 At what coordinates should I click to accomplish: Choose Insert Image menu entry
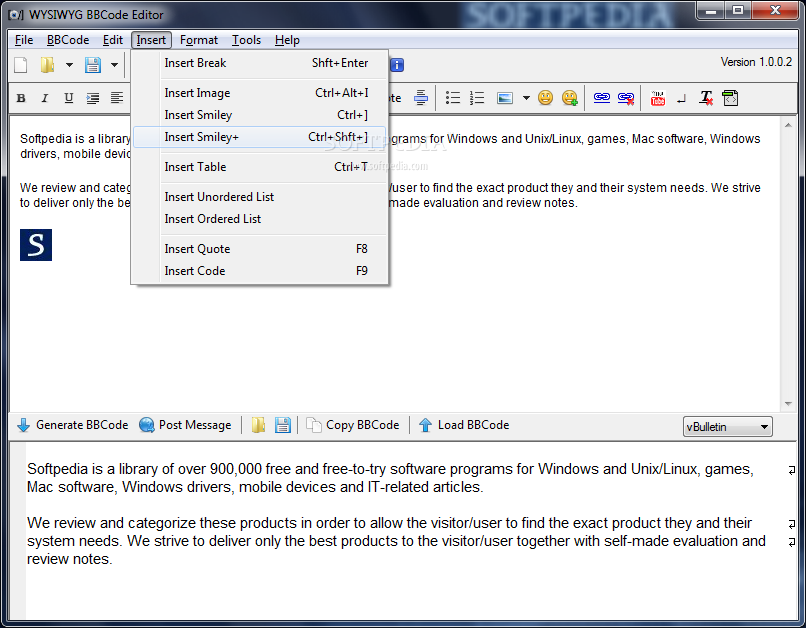[260, 93]
